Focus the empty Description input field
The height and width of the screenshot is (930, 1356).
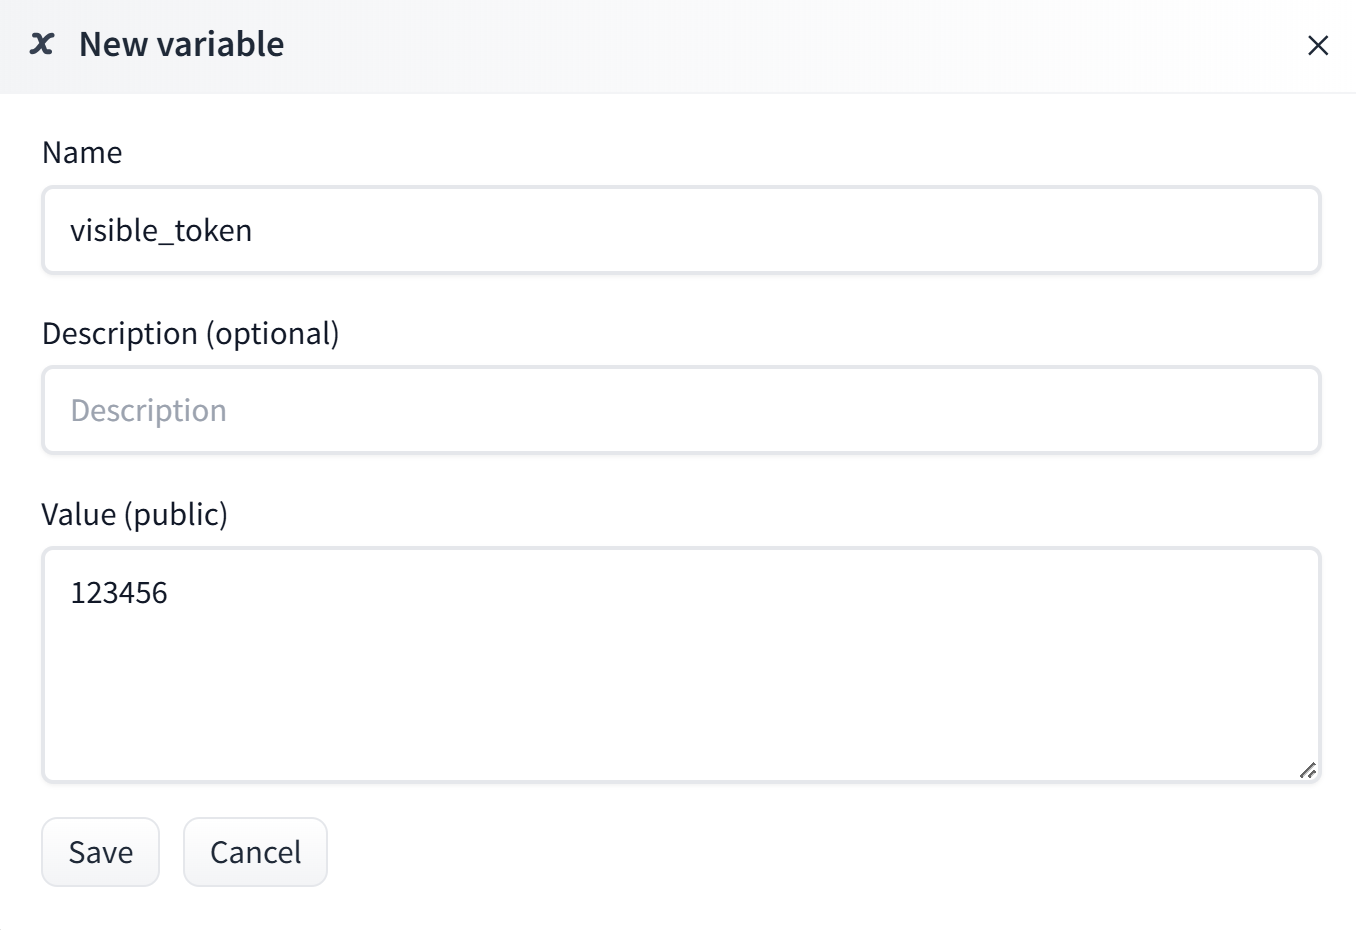click(680, 410)
